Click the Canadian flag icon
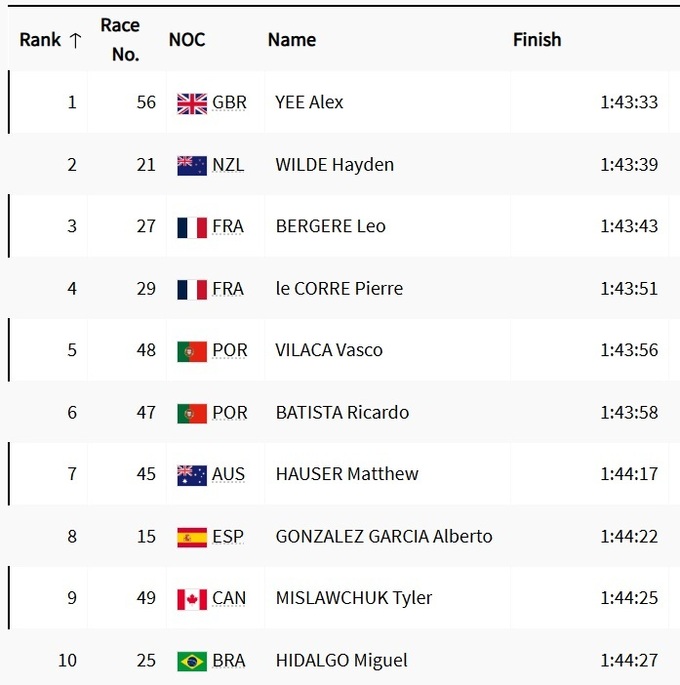 coord(192,599)
